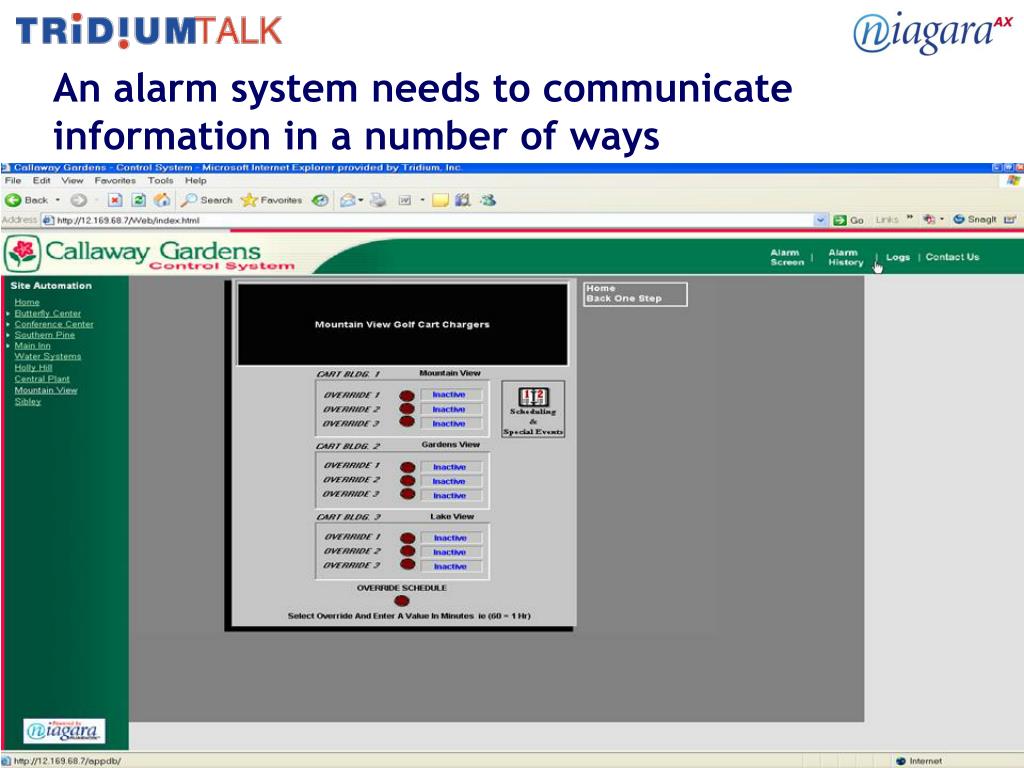Click Mountain View OVERRIDE 1 Inactive value
Screen dimensions: 1024x768
point(449,394)
